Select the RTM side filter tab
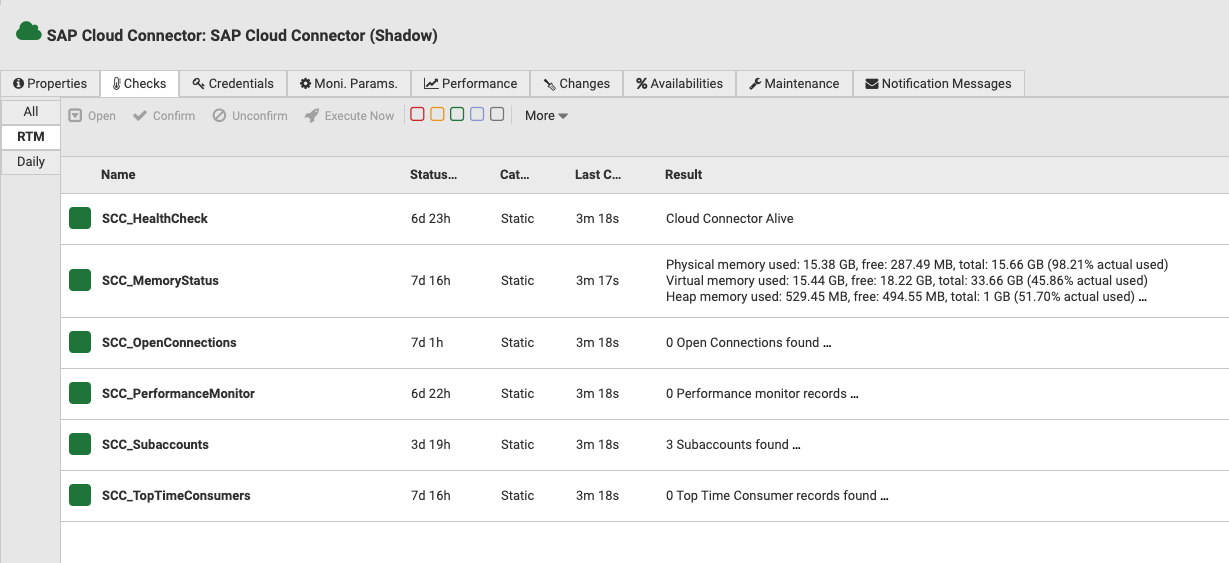The image size is (1229, 563). tap(31, 136)
